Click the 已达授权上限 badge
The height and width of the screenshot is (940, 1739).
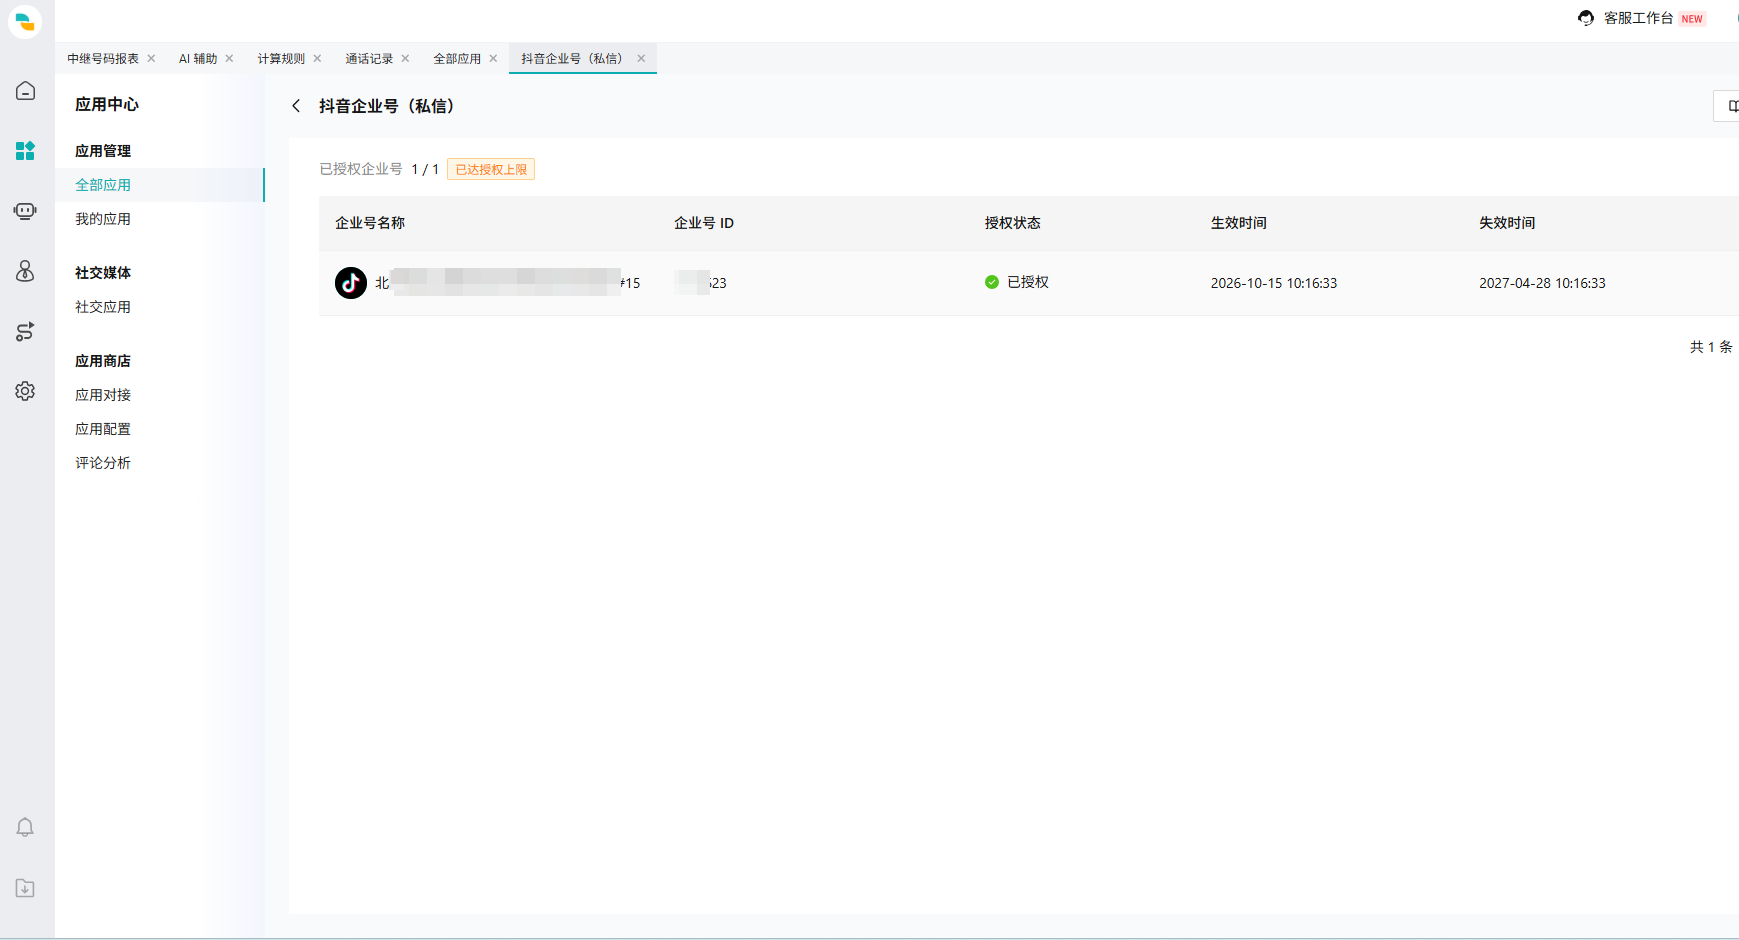pos(491,169)
